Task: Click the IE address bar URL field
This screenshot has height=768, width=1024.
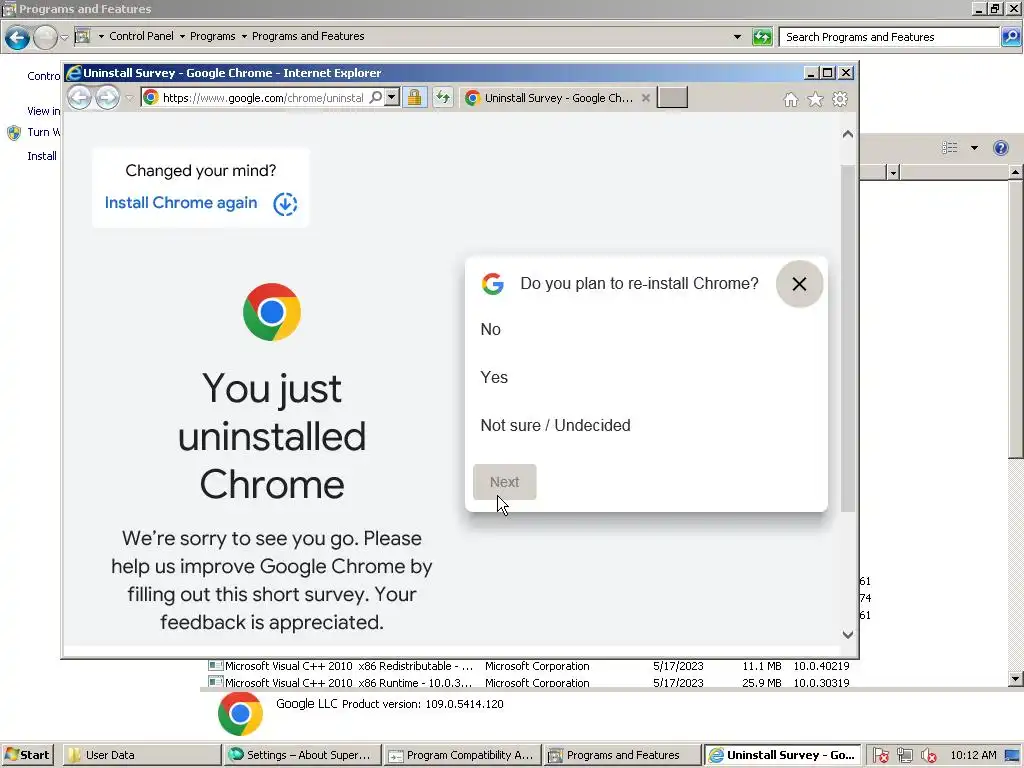Action: pos(263,98)
